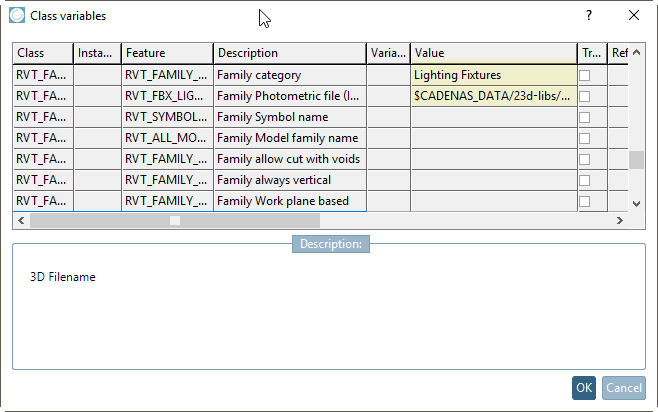Check the box for Family always vertical
This screenshot has height=412, width=658.
point(585,180)
